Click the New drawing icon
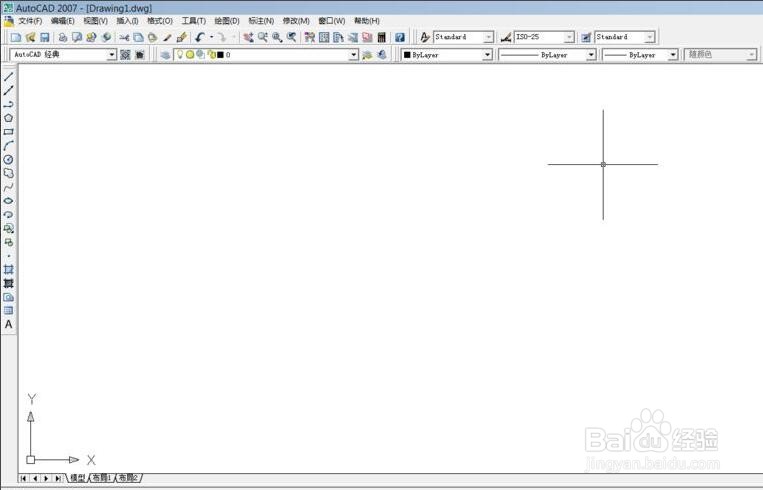 click(16, 37)
